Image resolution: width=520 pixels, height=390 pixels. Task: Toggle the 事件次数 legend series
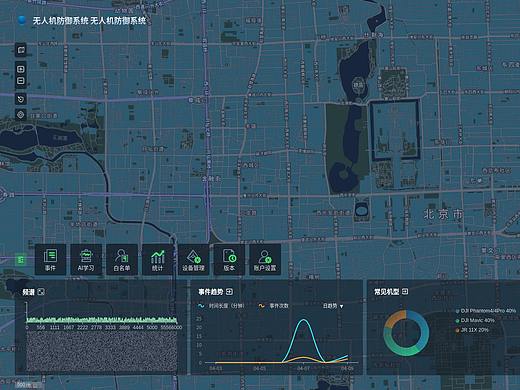274,306
